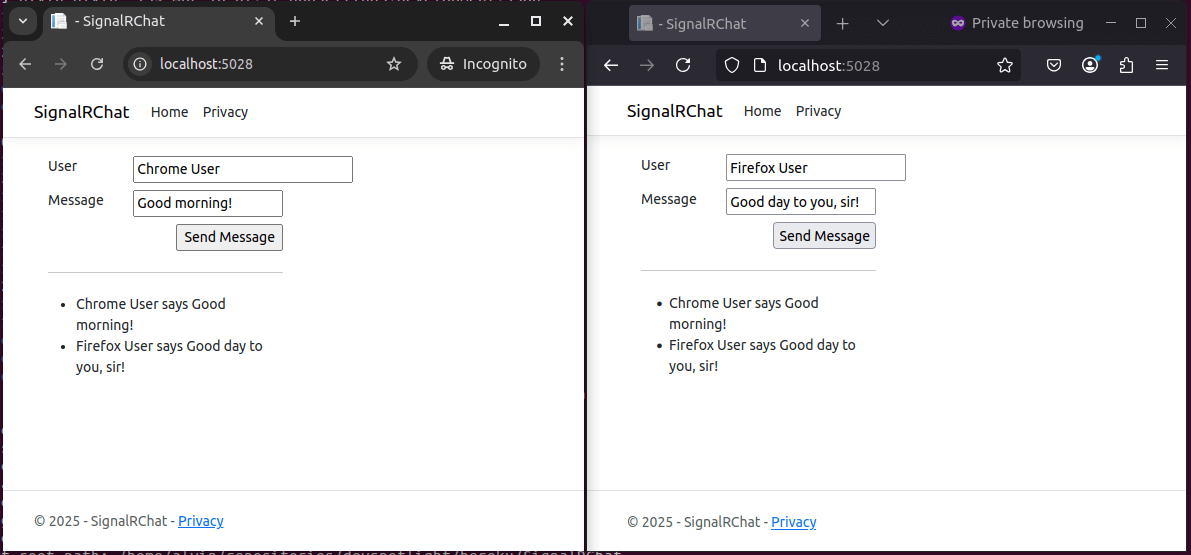The height and width of the screenshot is (555, 1191).
Task: Expand Firefox's list all tabs dropdown
Action: [883, 24]
